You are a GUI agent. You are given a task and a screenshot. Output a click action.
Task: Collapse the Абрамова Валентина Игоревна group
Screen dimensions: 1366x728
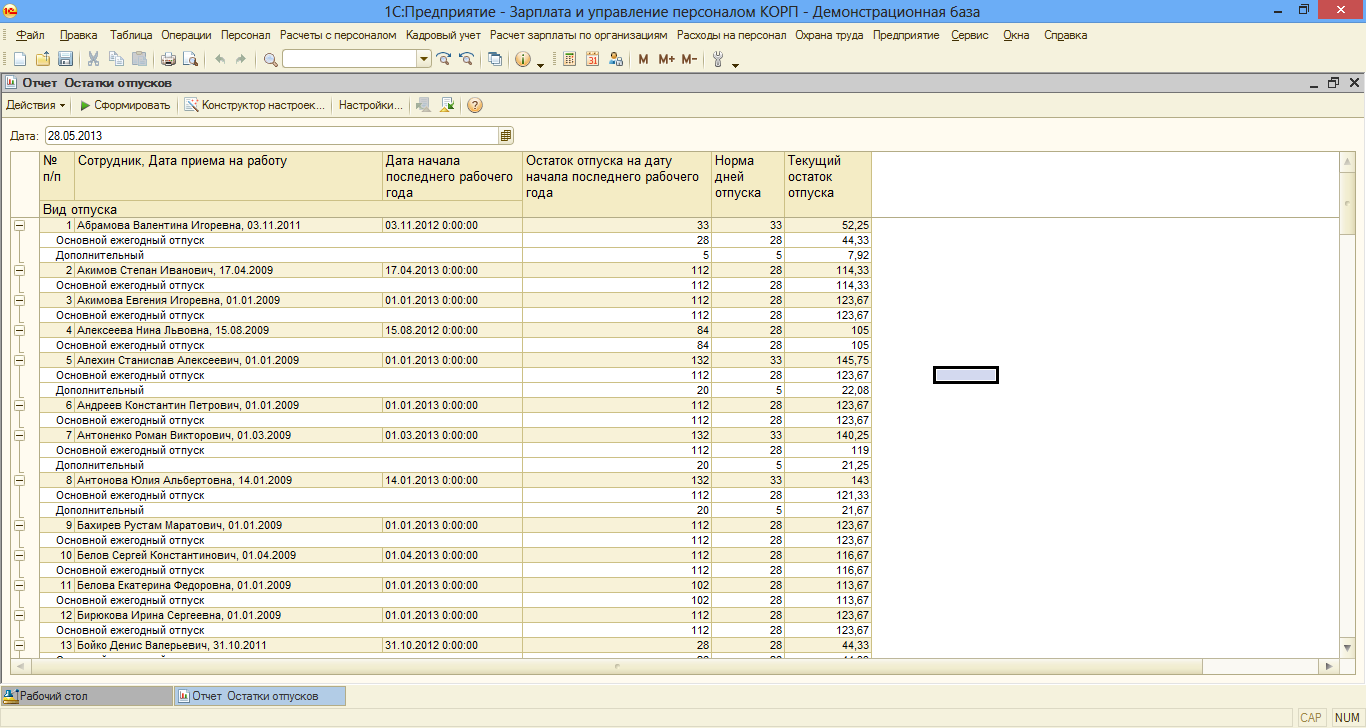click(18, 225)
